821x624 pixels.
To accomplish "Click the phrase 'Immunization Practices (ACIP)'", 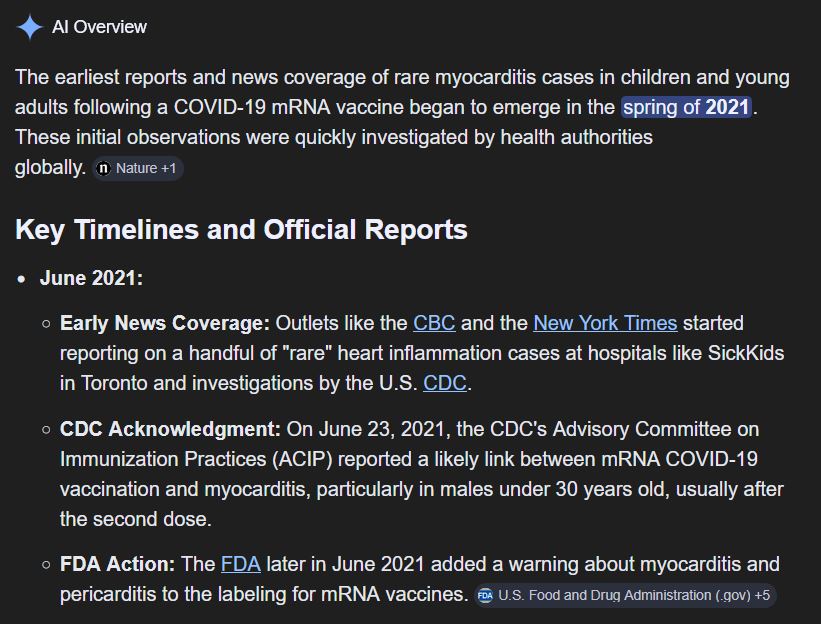I will point(196,459).
